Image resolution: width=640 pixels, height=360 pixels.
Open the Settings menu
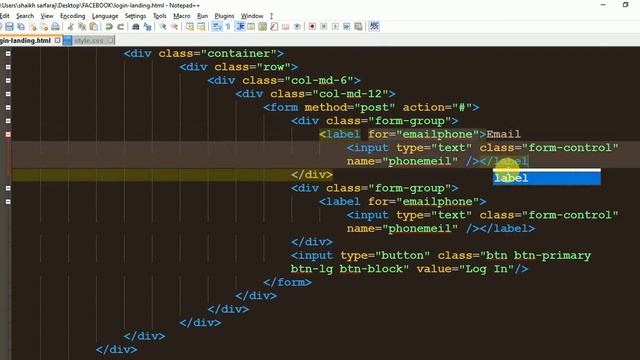[135, 16]
